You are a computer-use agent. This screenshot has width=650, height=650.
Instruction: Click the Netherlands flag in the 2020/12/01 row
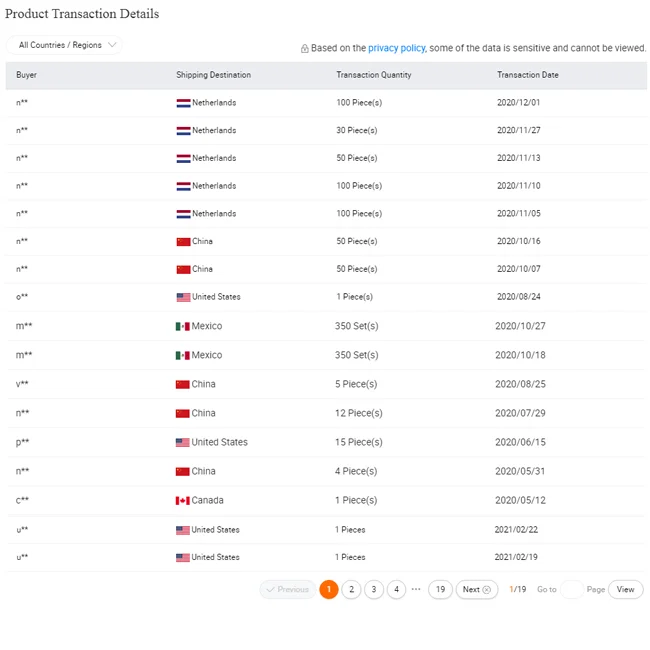point(183,103)
